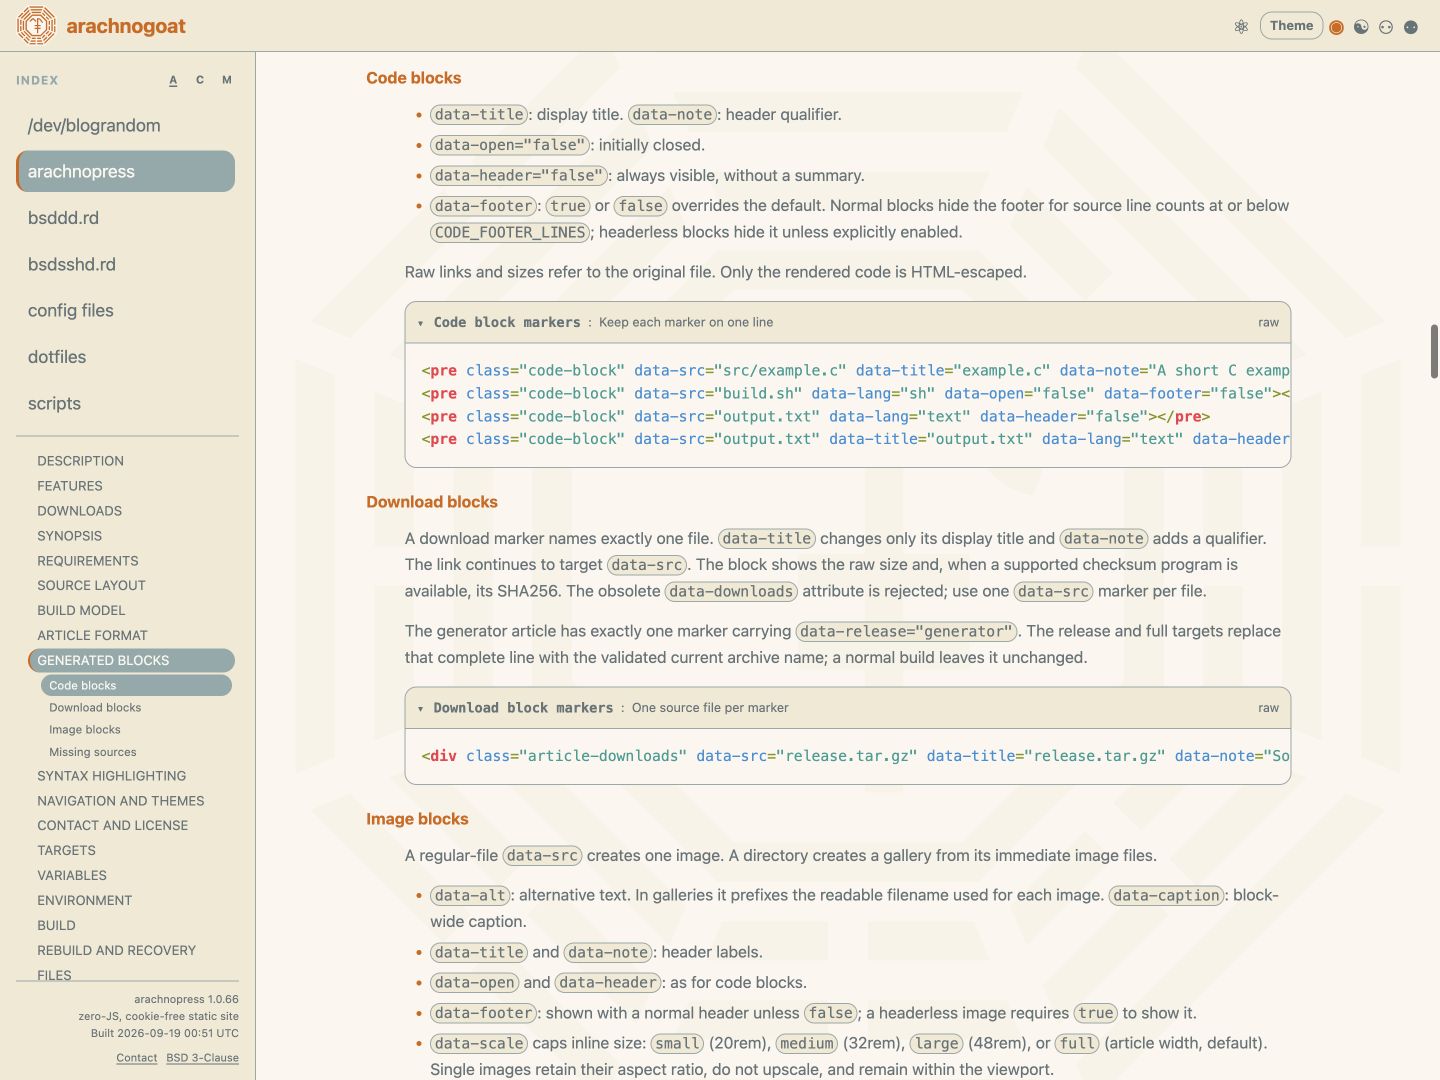The width and height of the screenshot is (1440, 1080).
Task: Open the config files entry
Action: 126,310
